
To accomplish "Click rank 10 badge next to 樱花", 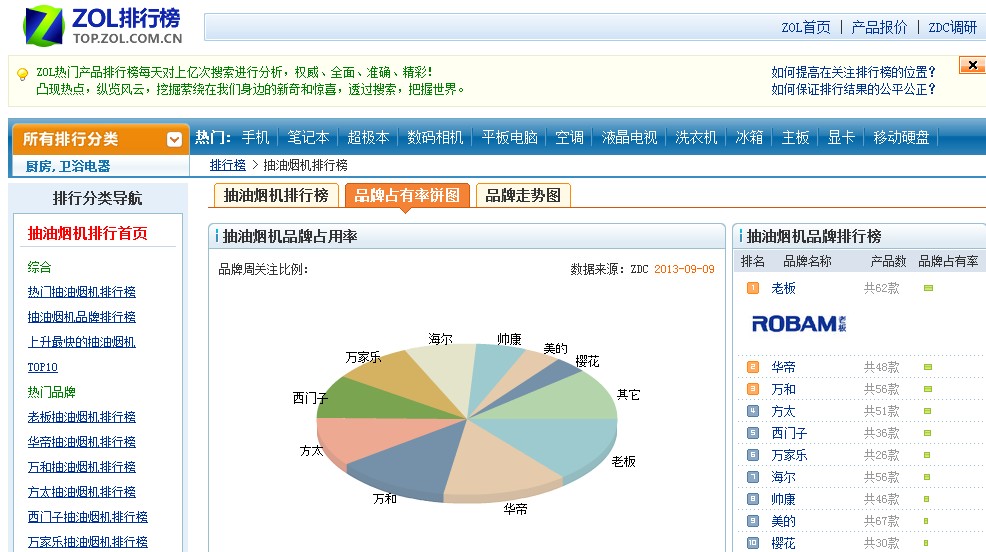I will click(x=753, y=543).
